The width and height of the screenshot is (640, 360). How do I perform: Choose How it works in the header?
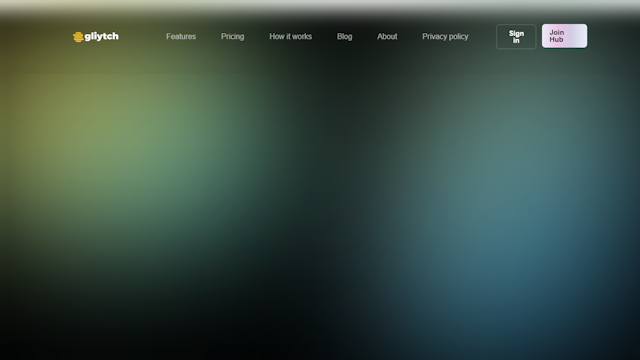(x=291, y=36)
